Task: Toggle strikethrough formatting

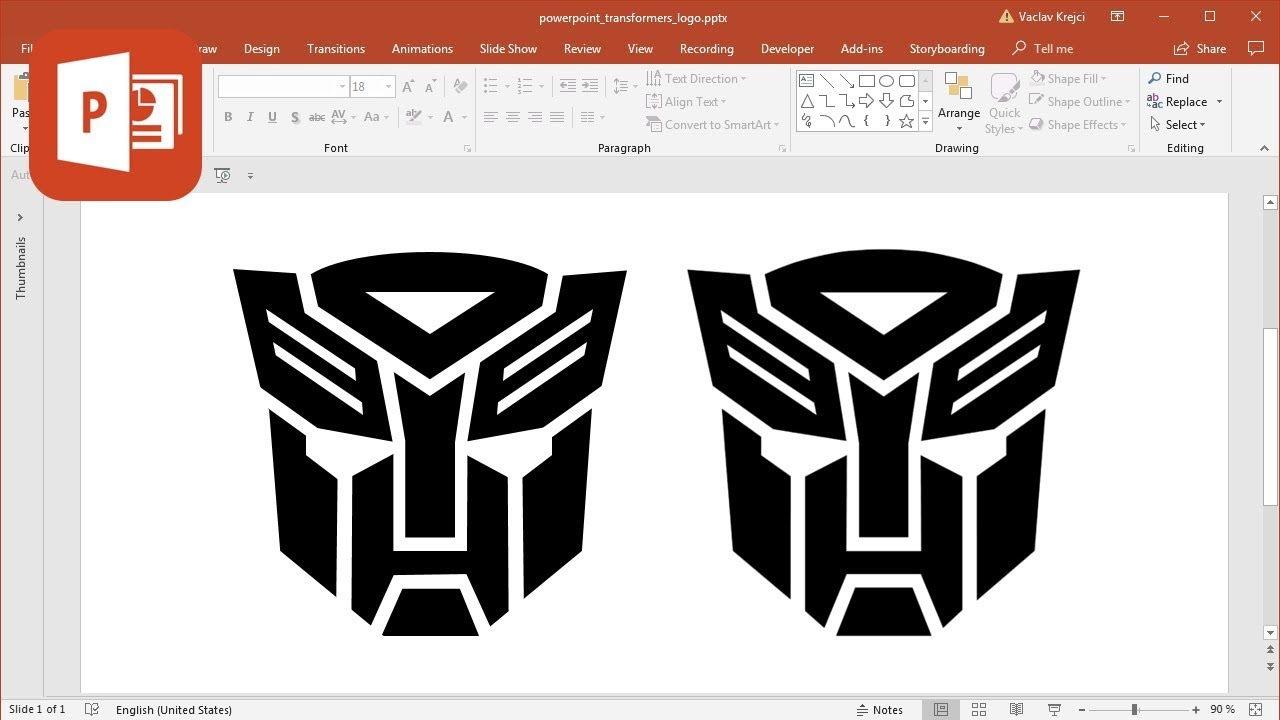Action: [317, 117]
